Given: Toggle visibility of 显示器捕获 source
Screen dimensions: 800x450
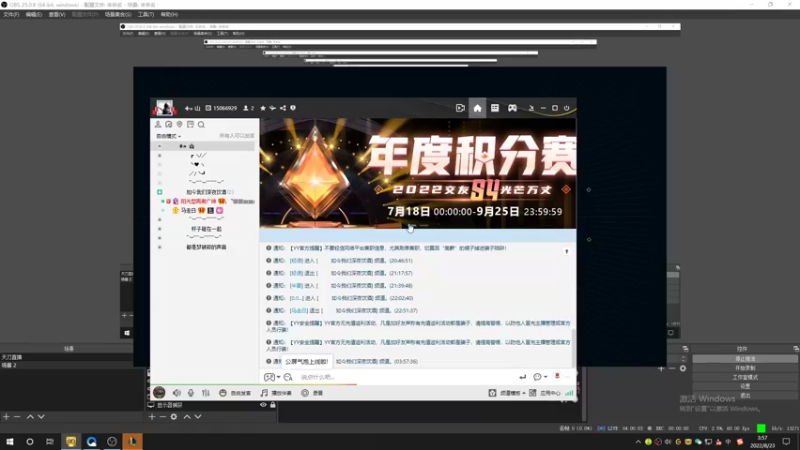Looking at the screenshot, I should [263, 405].
